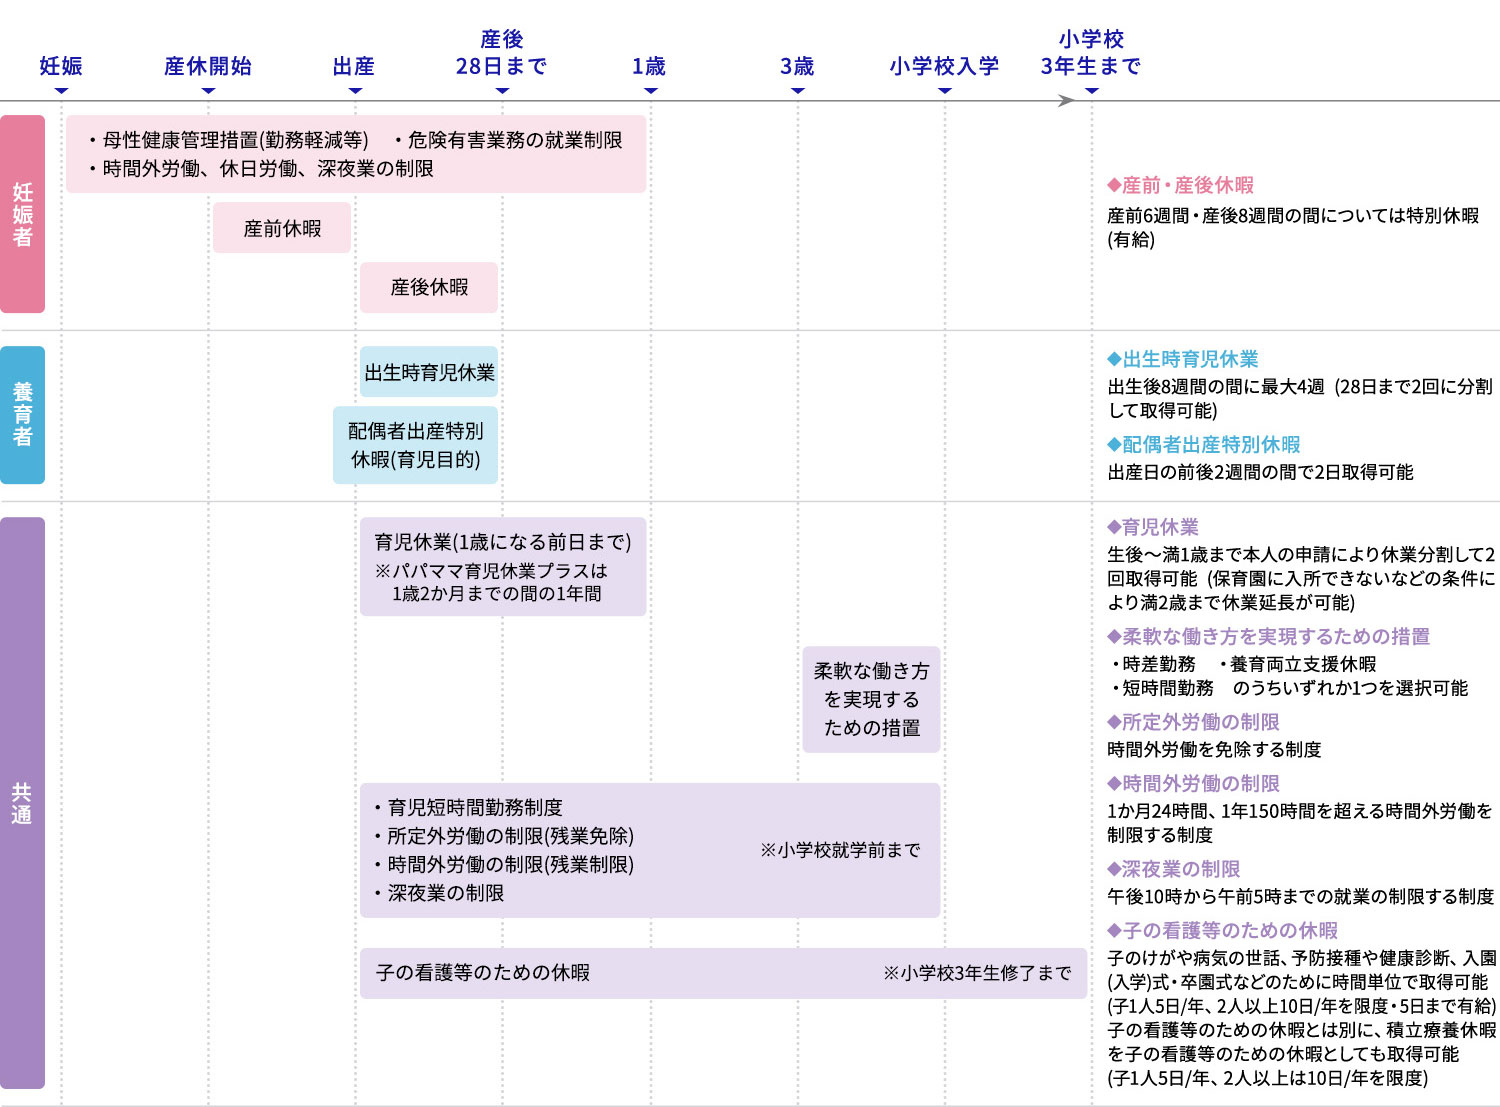The width and height of the screenshot is (1500, 1107).
Task: Select the 産後28日まで timeline marker
Action: [502, 91]
